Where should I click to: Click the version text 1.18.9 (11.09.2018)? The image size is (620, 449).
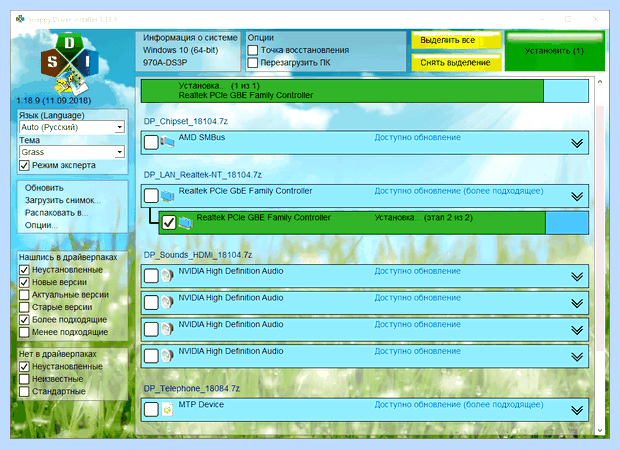[54, 100]
